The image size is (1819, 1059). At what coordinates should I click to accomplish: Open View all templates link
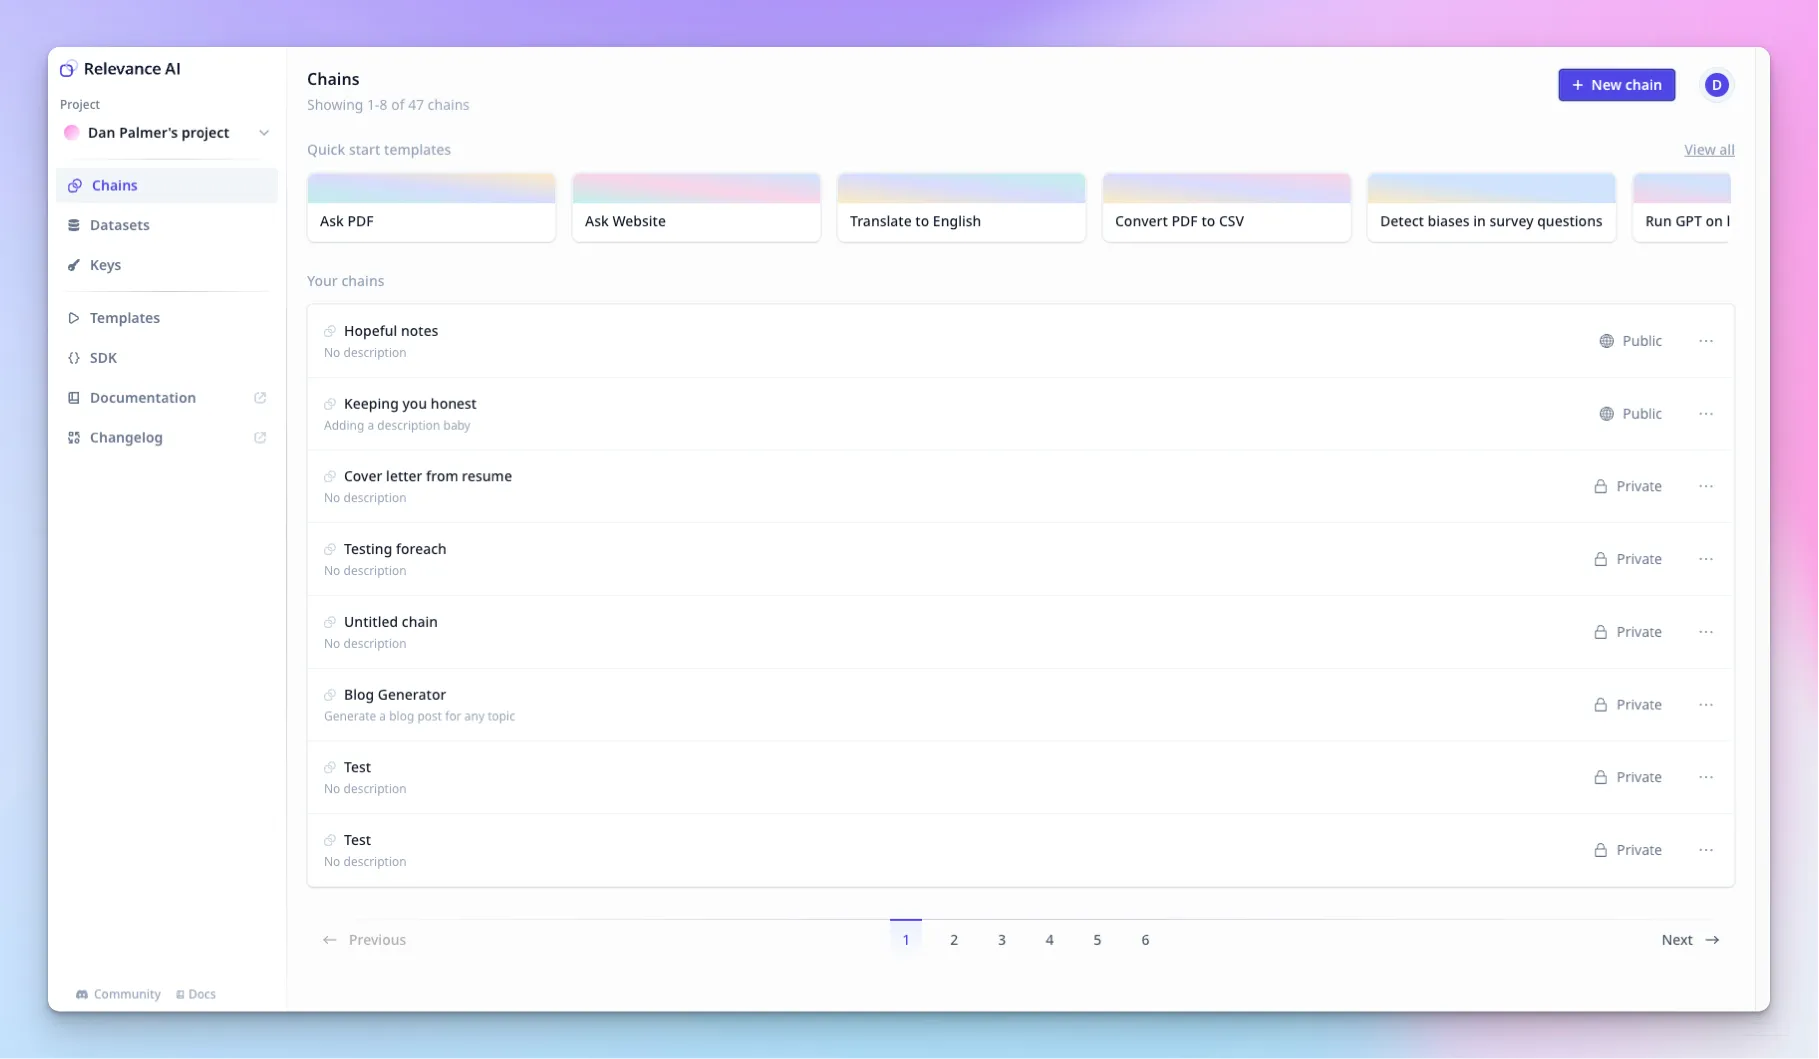(x=1708, y=149)
